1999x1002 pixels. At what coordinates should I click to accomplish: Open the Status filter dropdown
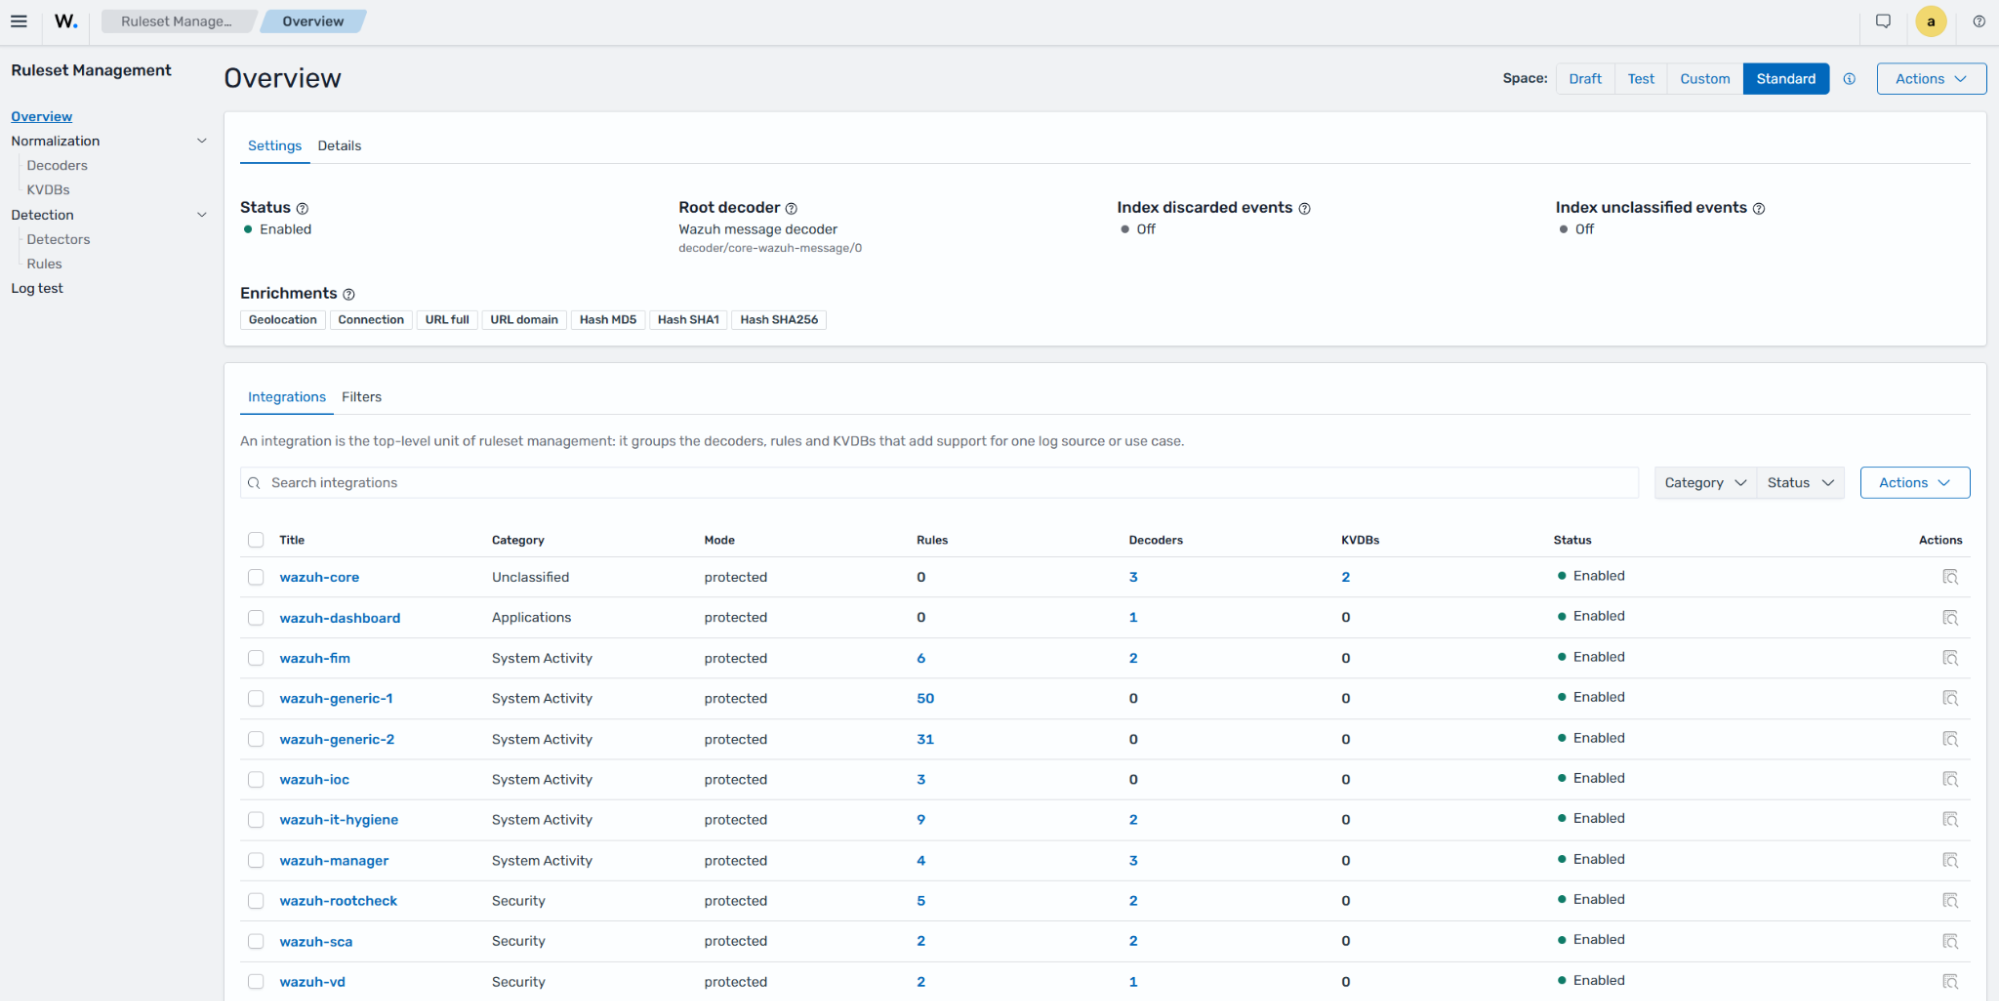click(x=1800, y=483)
